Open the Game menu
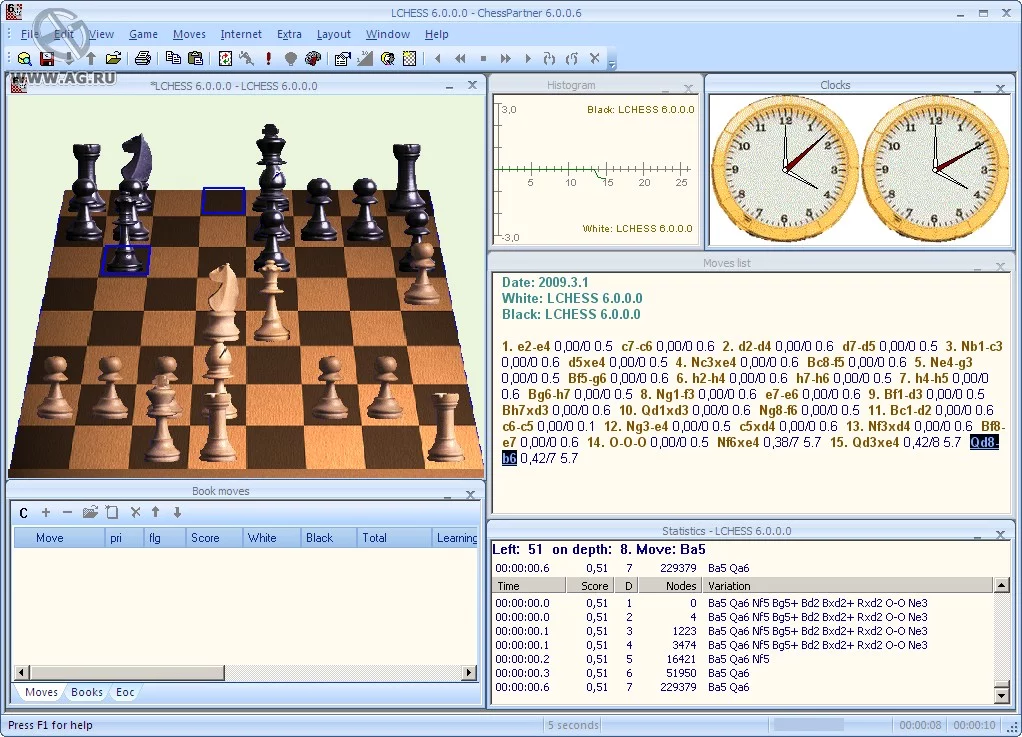1022x737 pixels. [143, 35]
